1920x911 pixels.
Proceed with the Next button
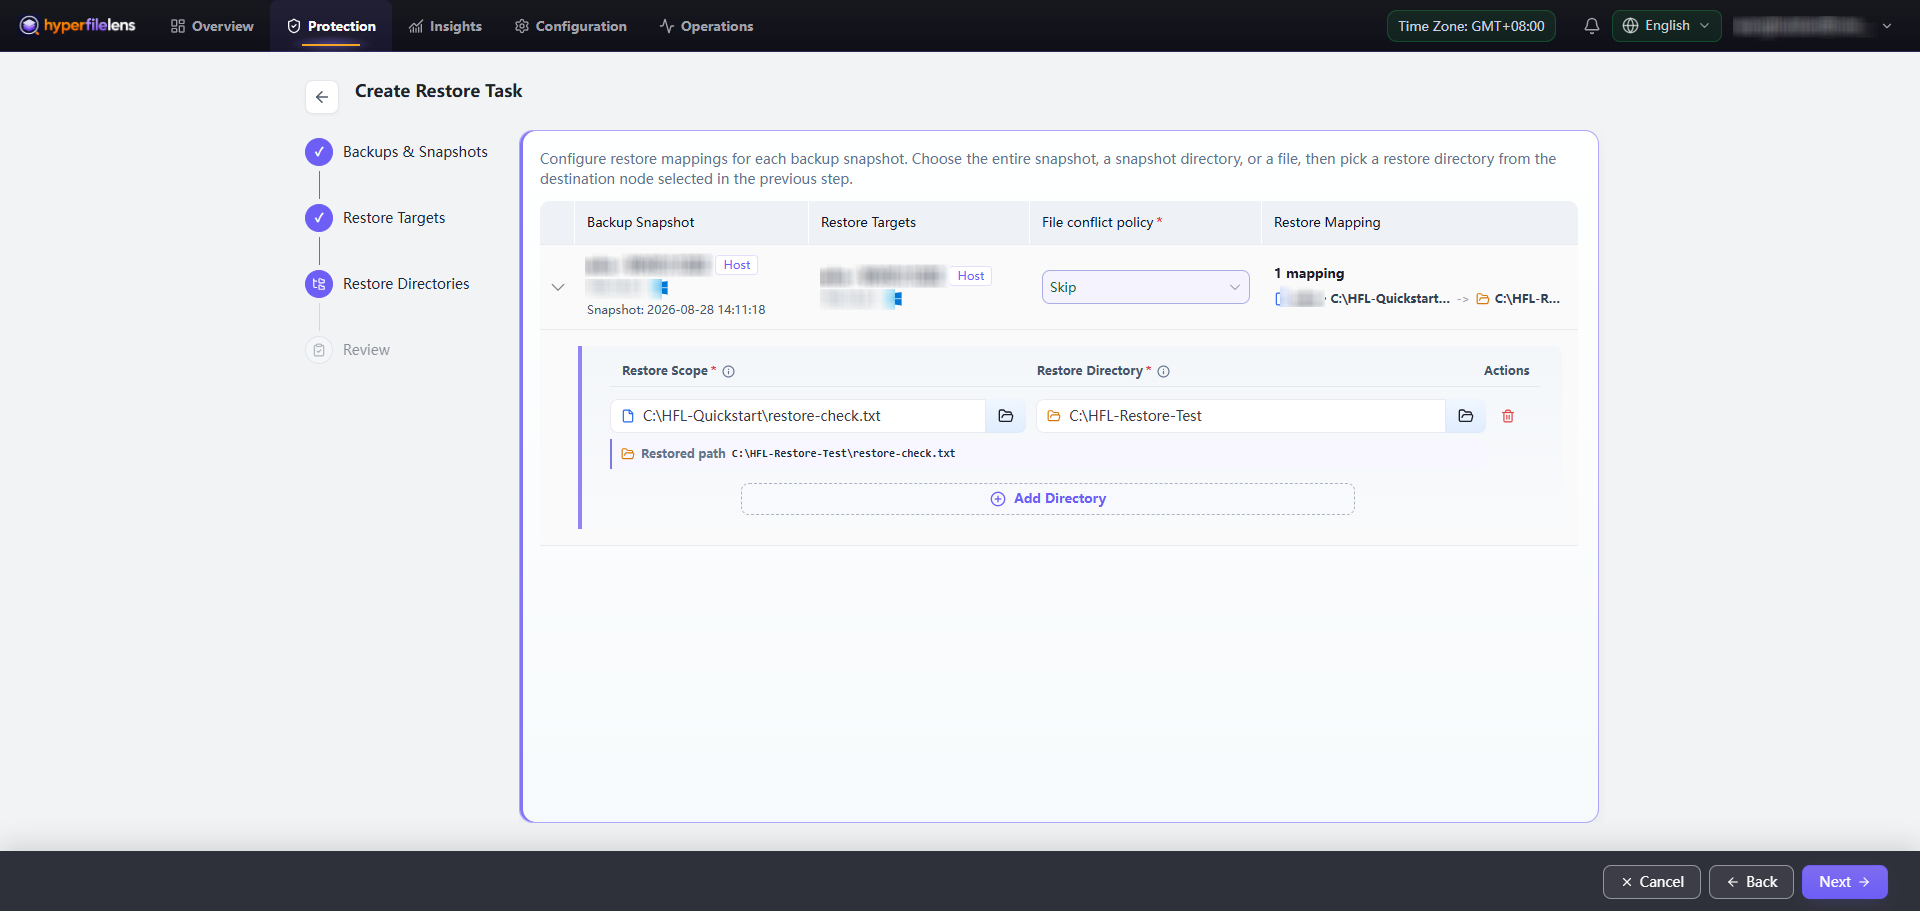(1845, 882)
